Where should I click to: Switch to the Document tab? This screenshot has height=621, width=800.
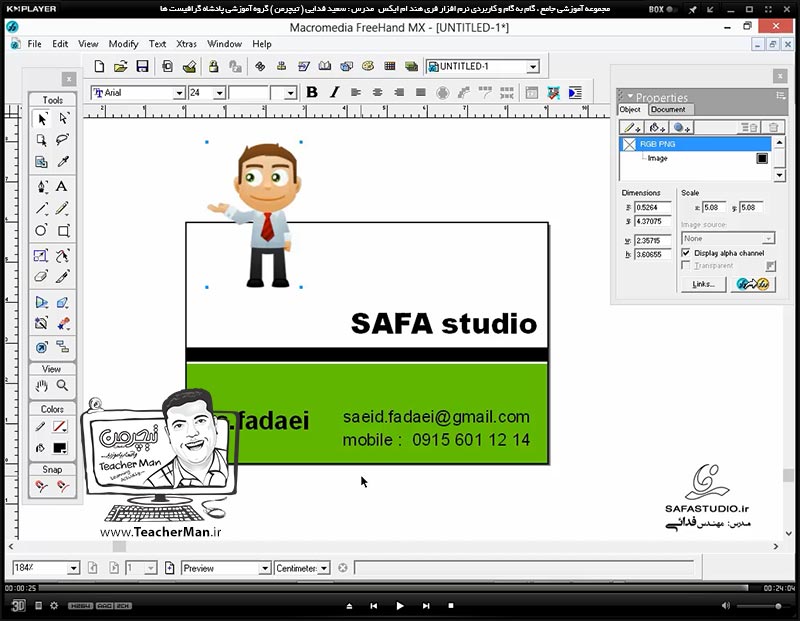pyautogui.click(x=668, y=109)
